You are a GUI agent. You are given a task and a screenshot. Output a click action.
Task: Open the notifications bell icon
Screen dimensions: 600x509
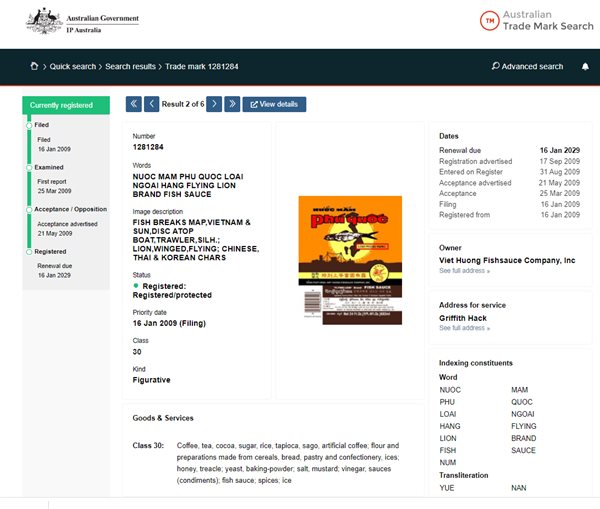coord(585,67)
